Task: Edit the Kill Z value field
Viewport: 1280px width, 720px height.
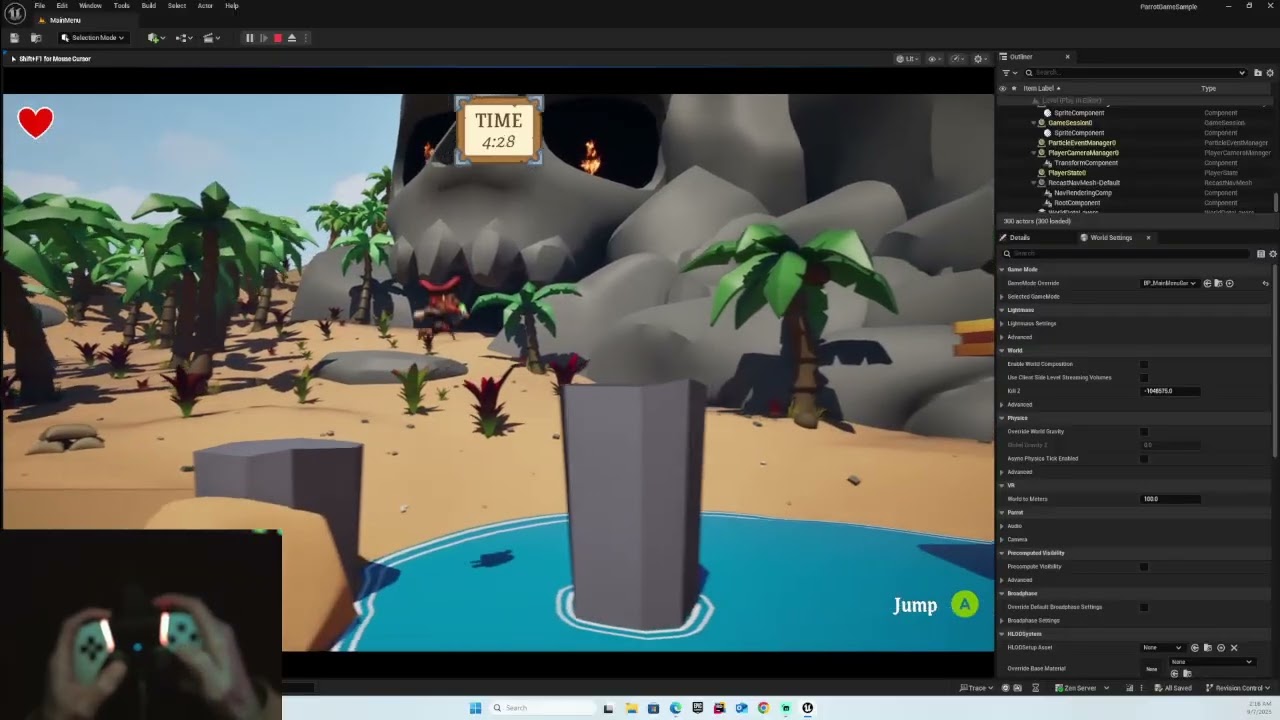Action: (1170, 391)
